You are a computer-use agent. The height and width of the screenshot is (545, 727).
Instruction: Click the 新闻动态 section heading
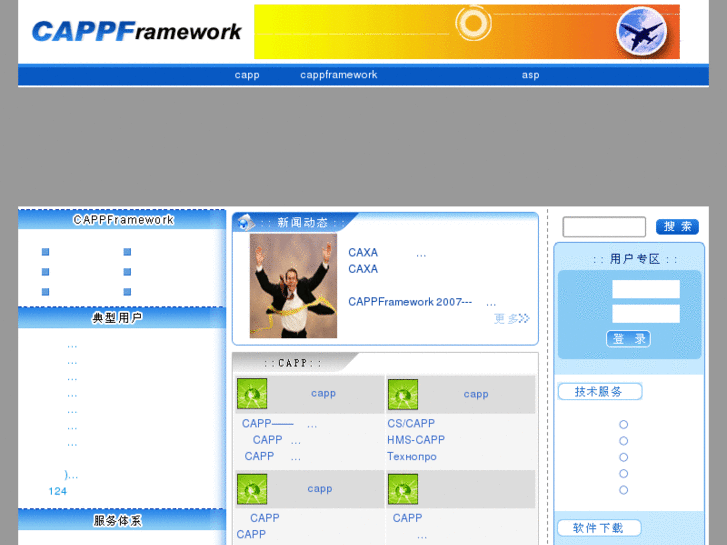pyautogui.click(x=302, y=223)
